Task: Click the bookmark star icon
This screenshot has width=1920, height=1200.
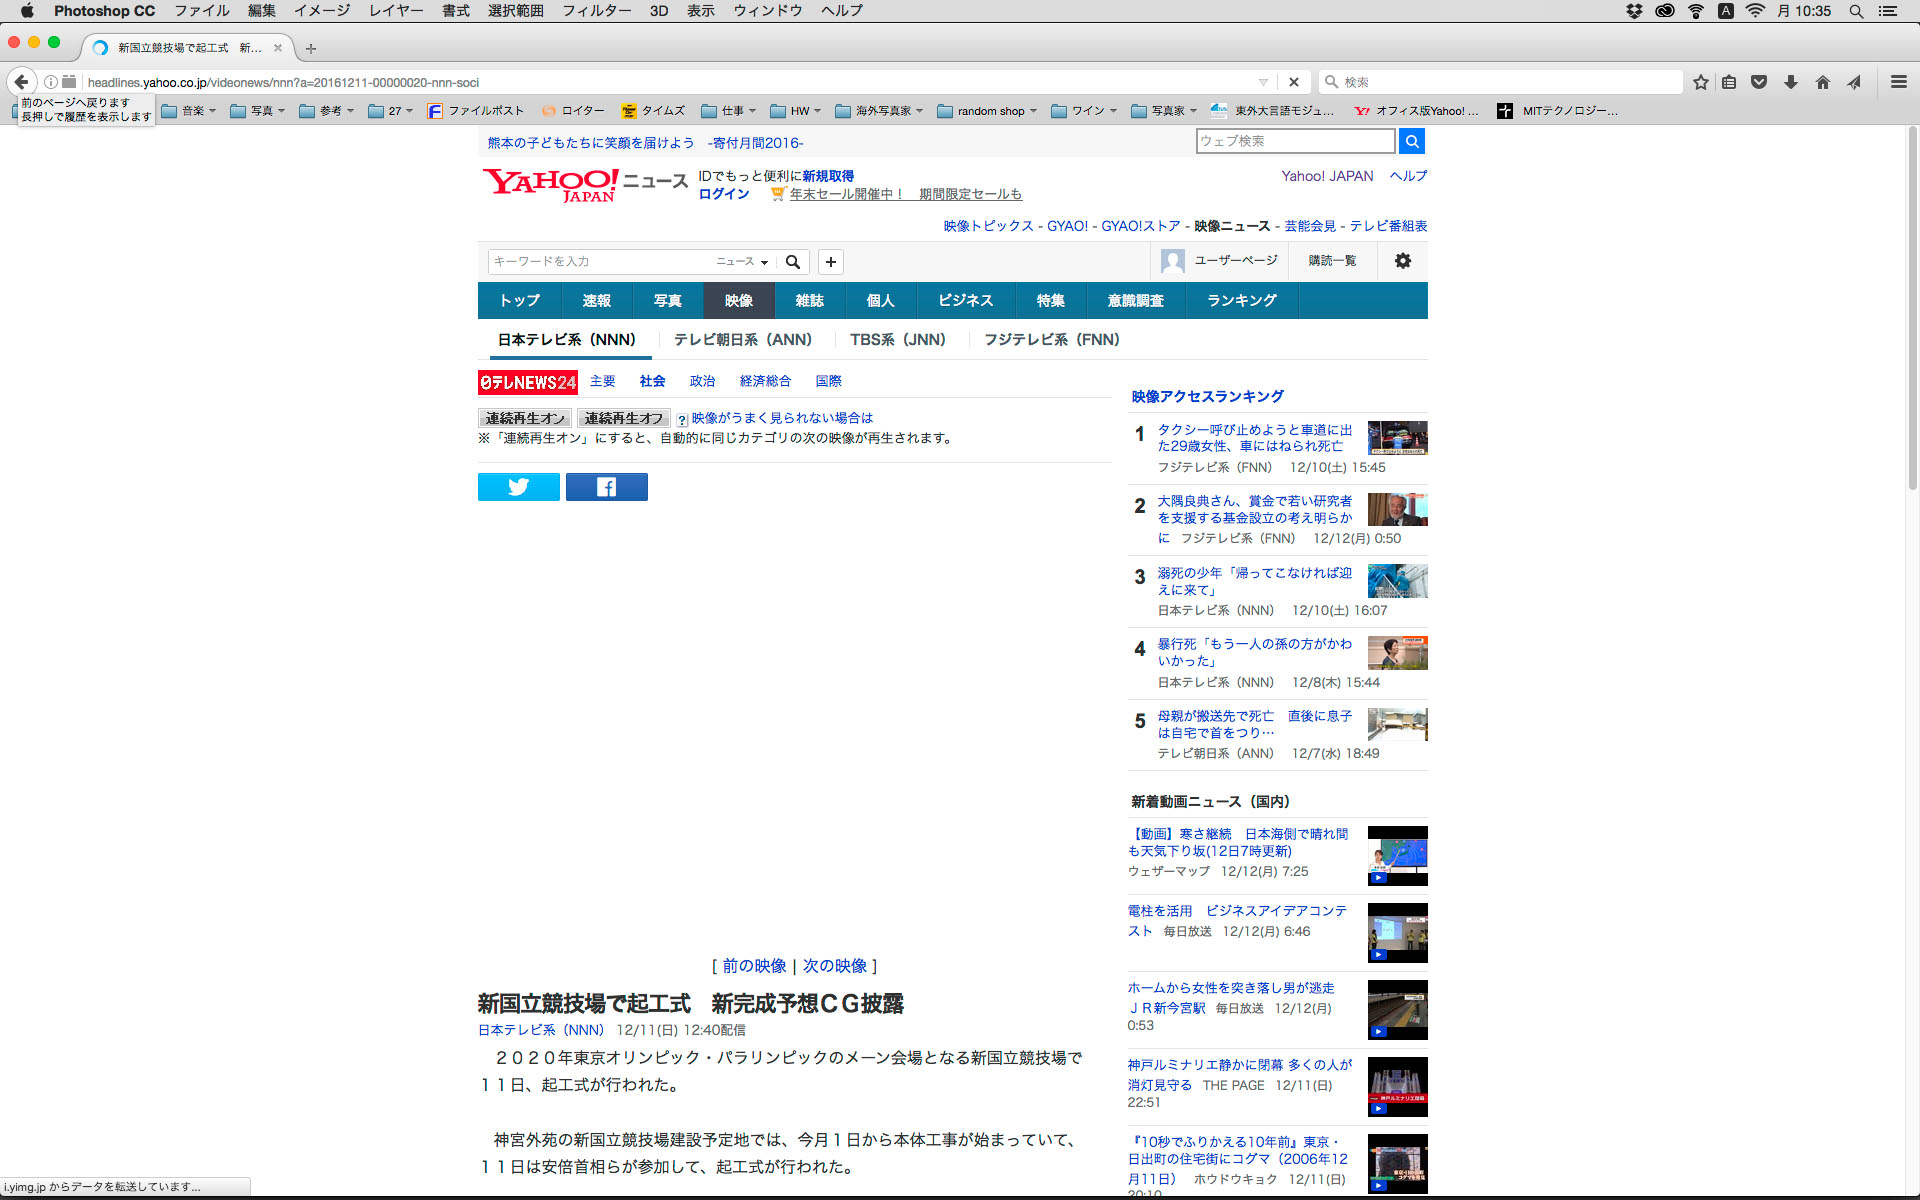Action: [1700, 82]
